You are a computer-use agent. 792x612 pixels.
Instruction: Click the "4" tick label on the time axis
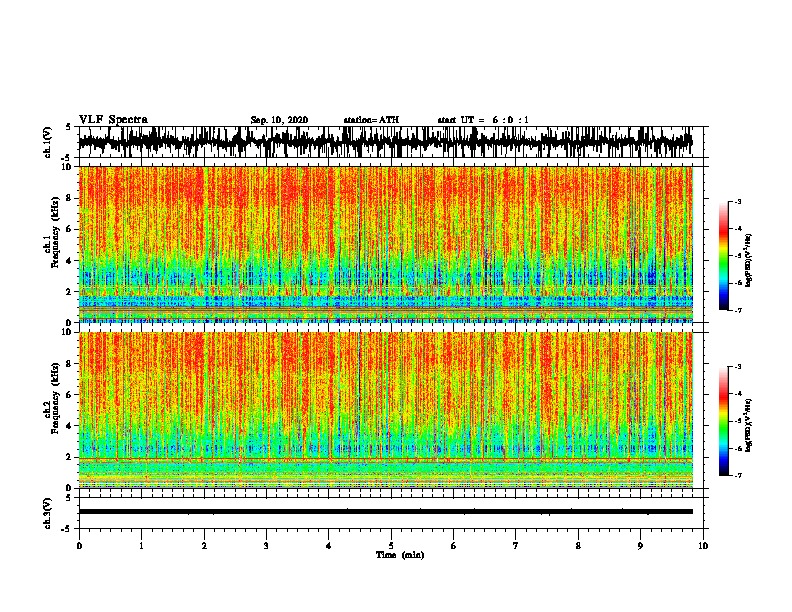[x=329, y=546]
